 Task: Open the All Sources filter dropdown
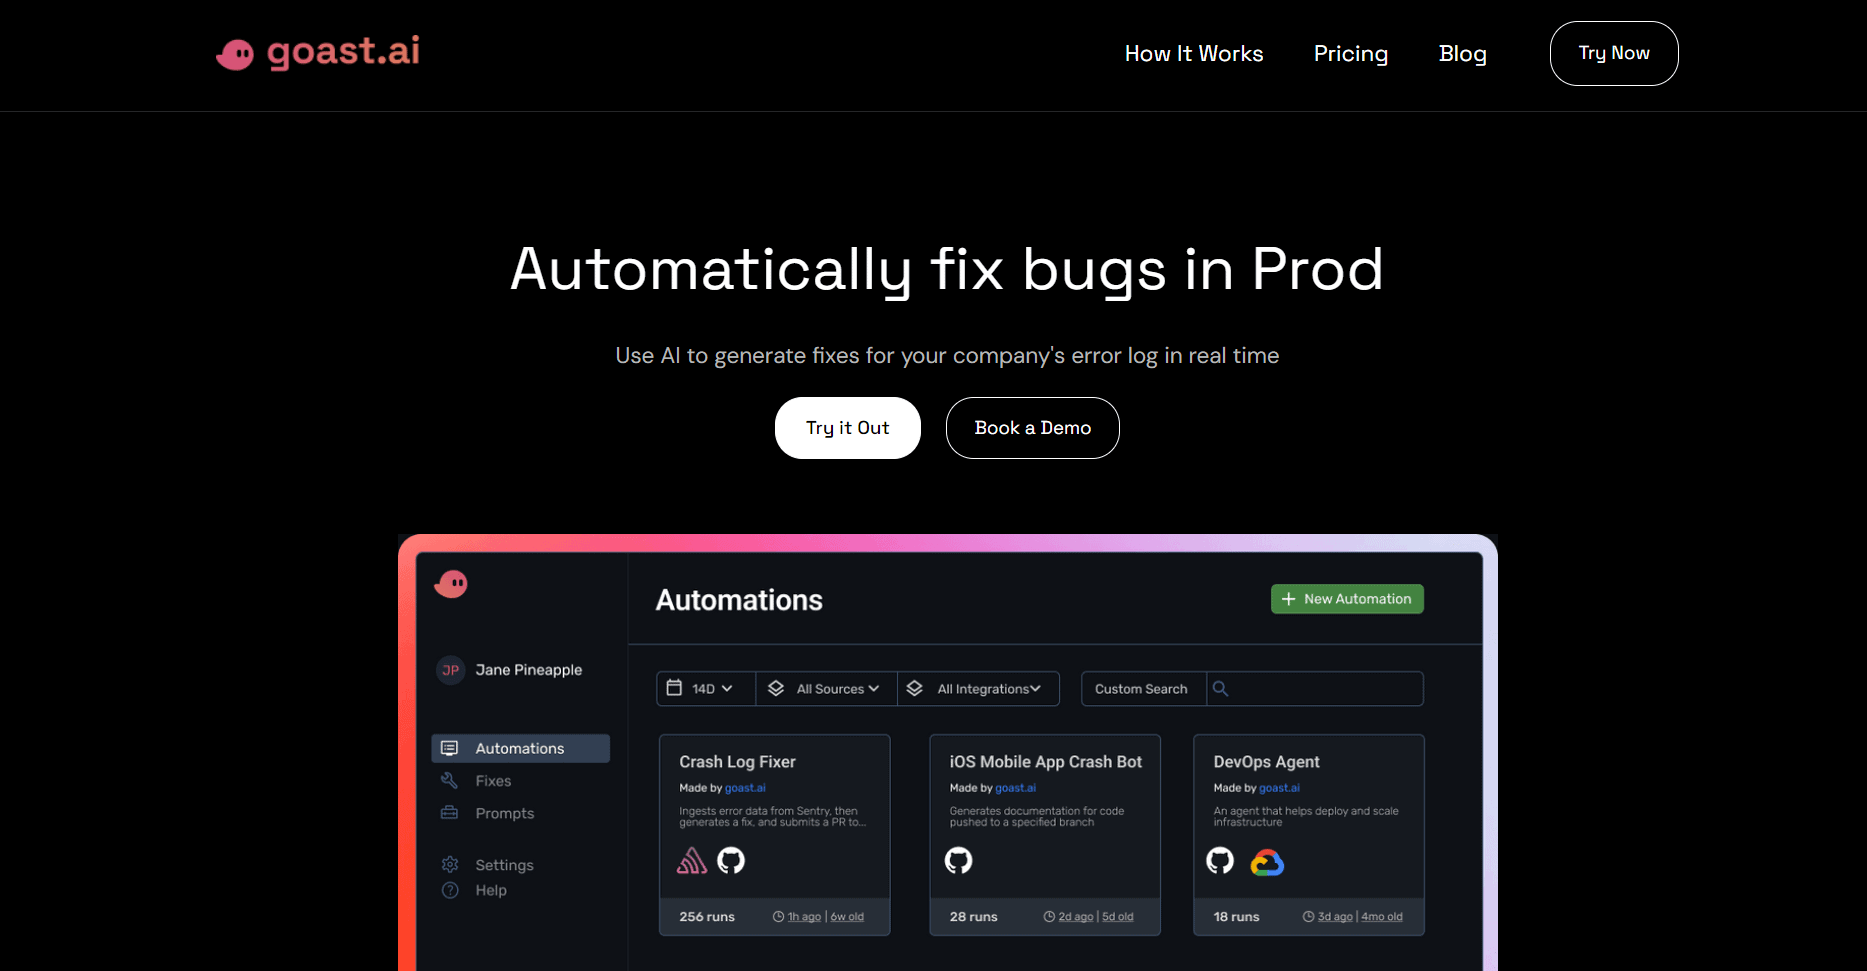(x=826, y=688)
